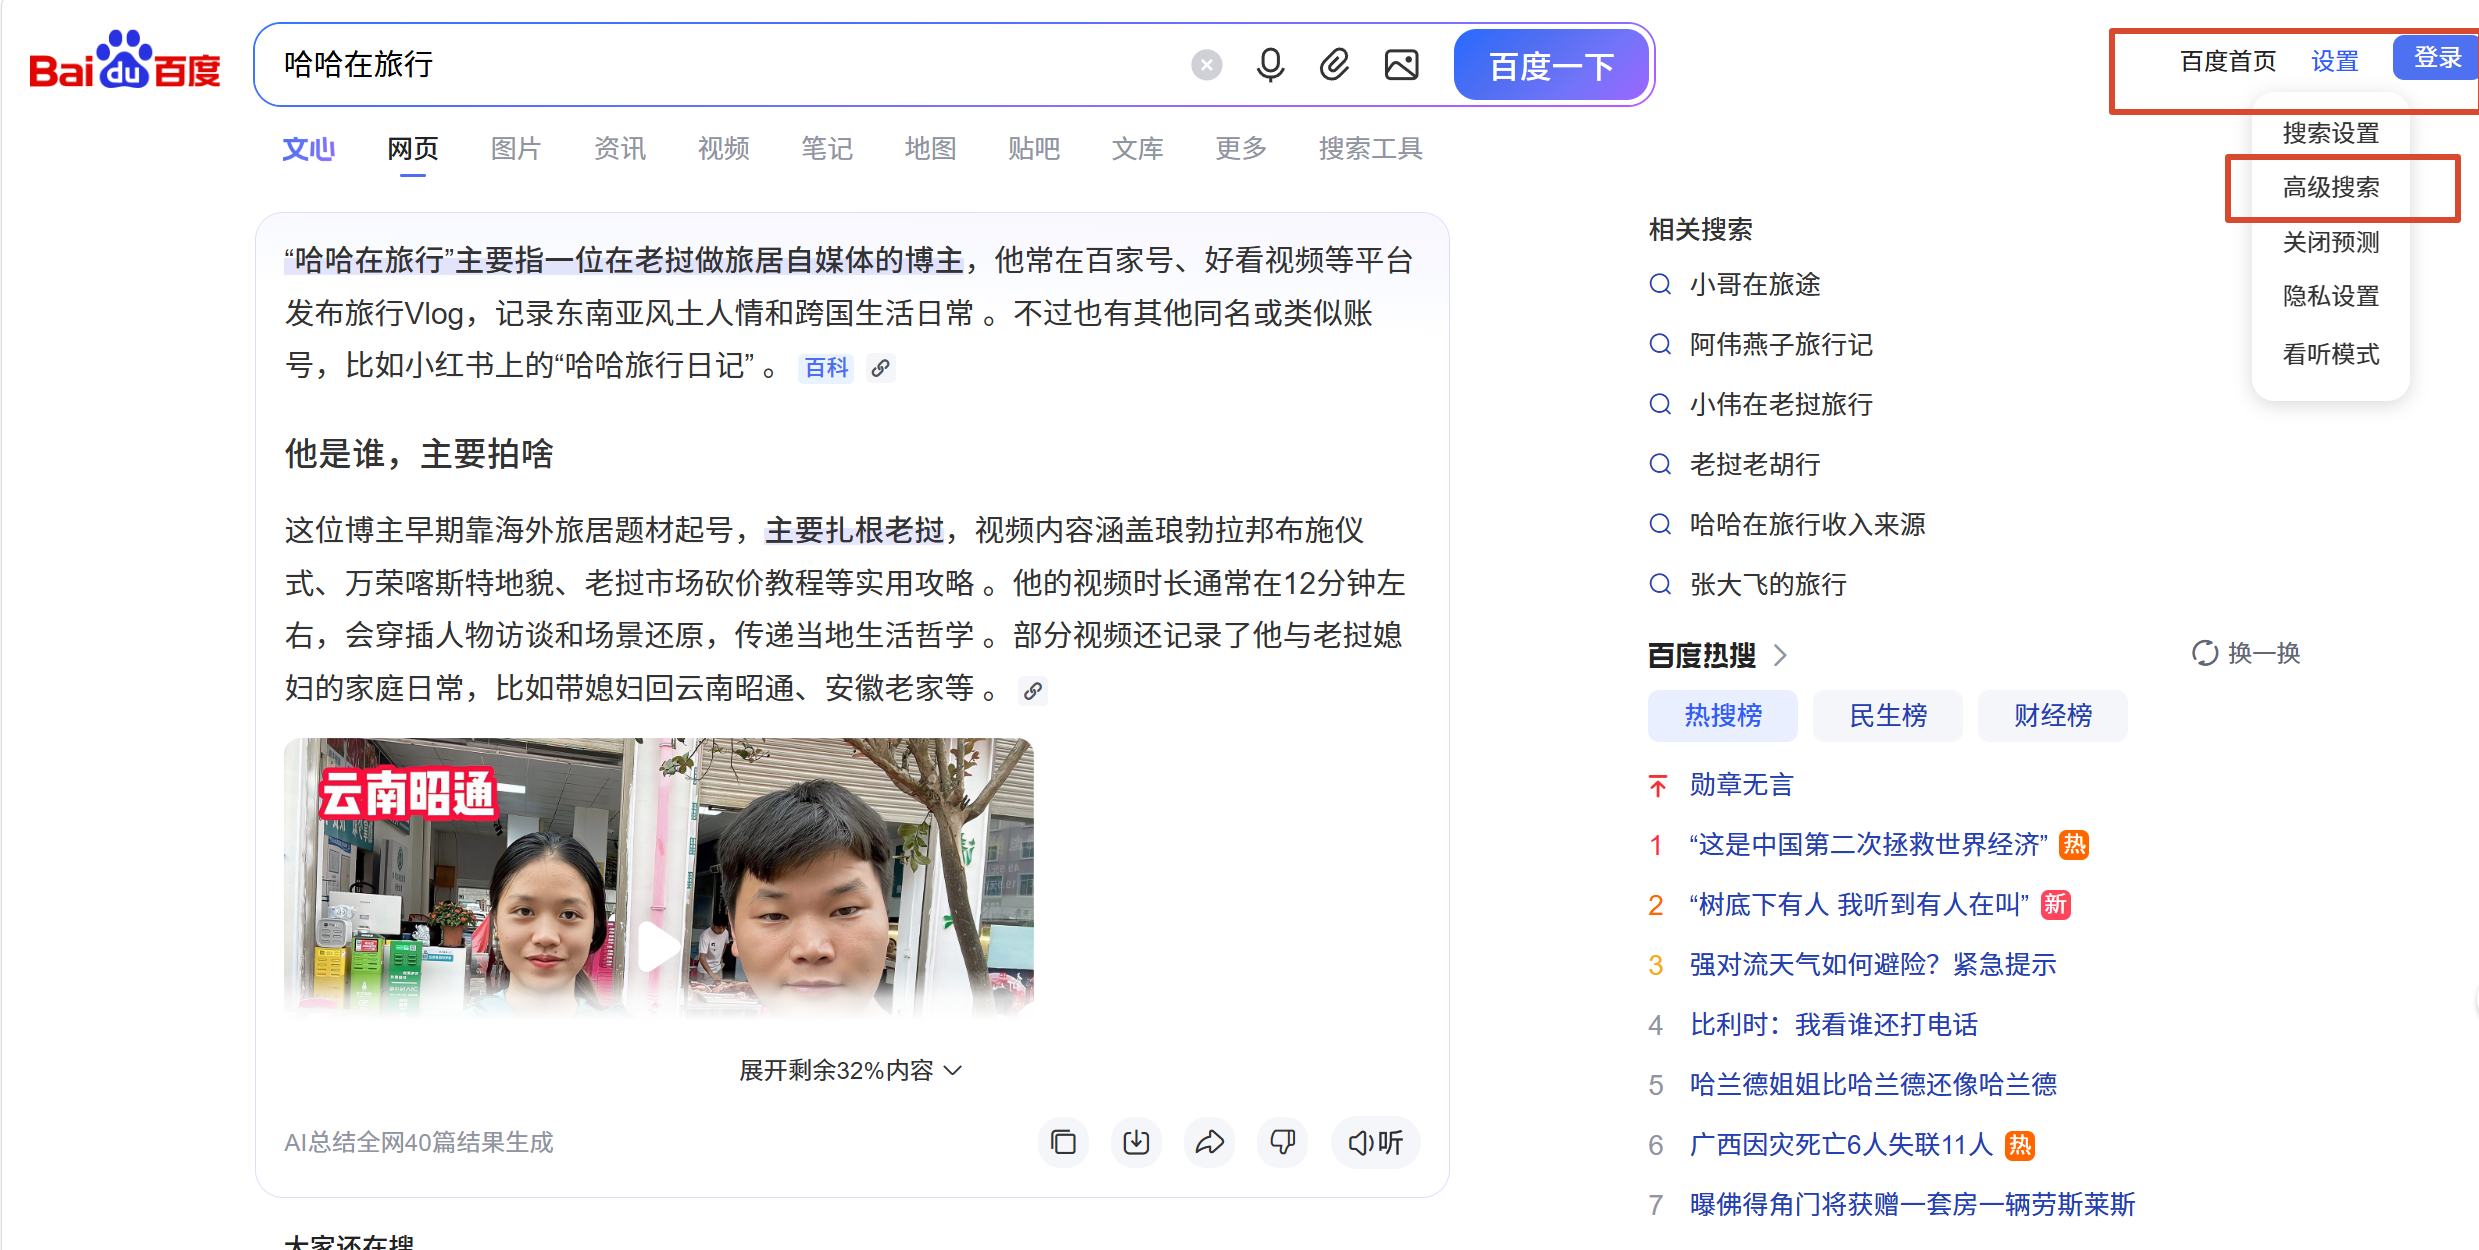Click the 百度一下 search button
2479x1250 pixels.
pyautogui.click(x=1551, y=65)
